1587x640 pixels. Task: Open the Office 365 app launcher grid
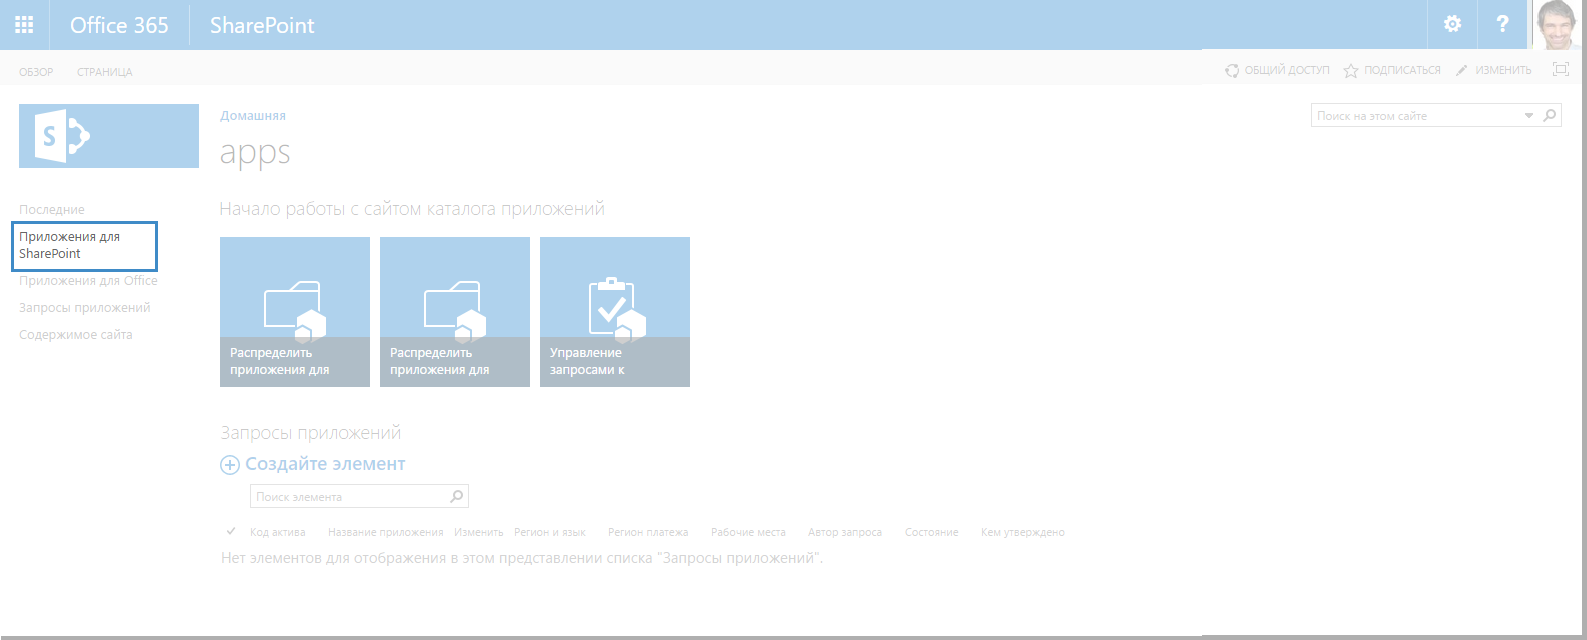click(24, 25)
